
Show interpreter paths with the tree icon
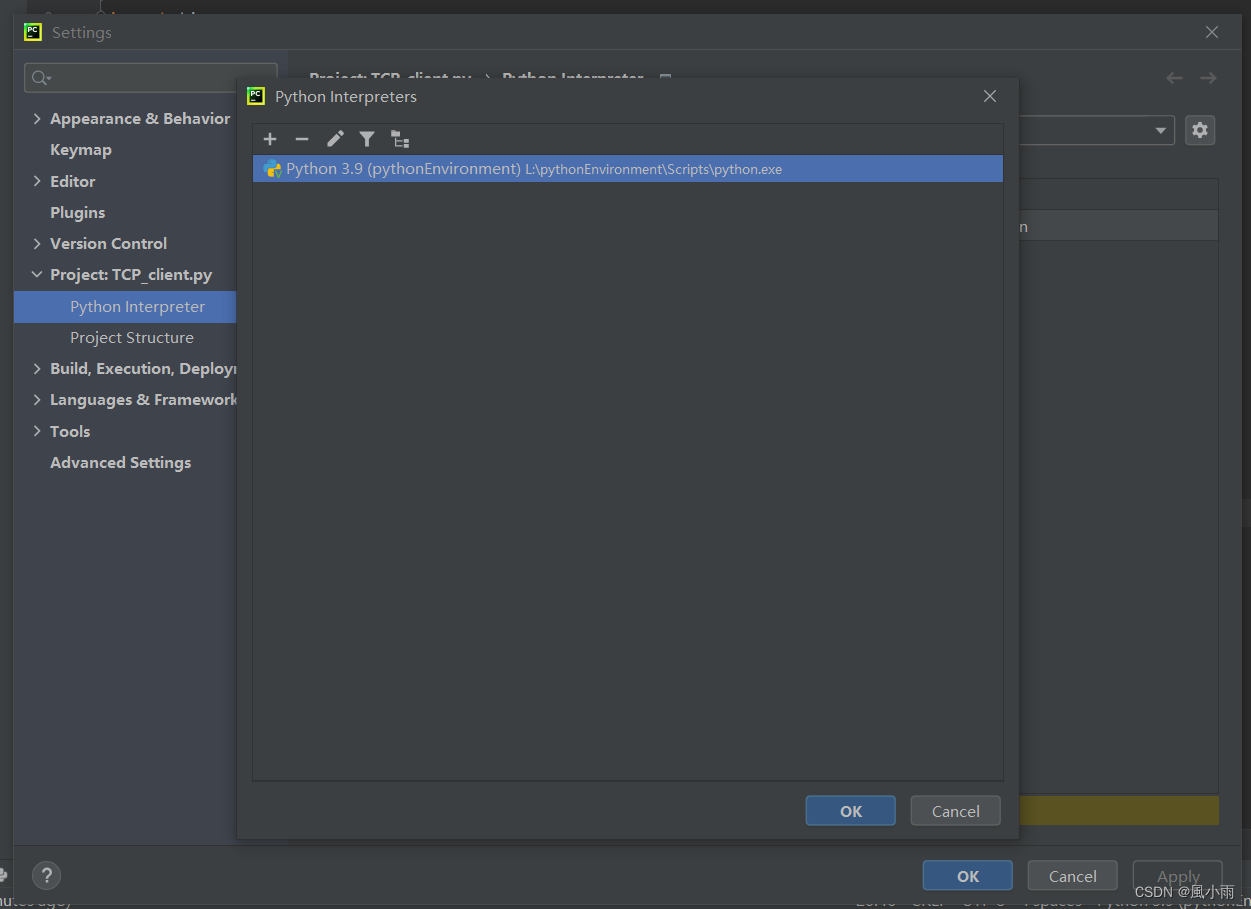point(400,139)
